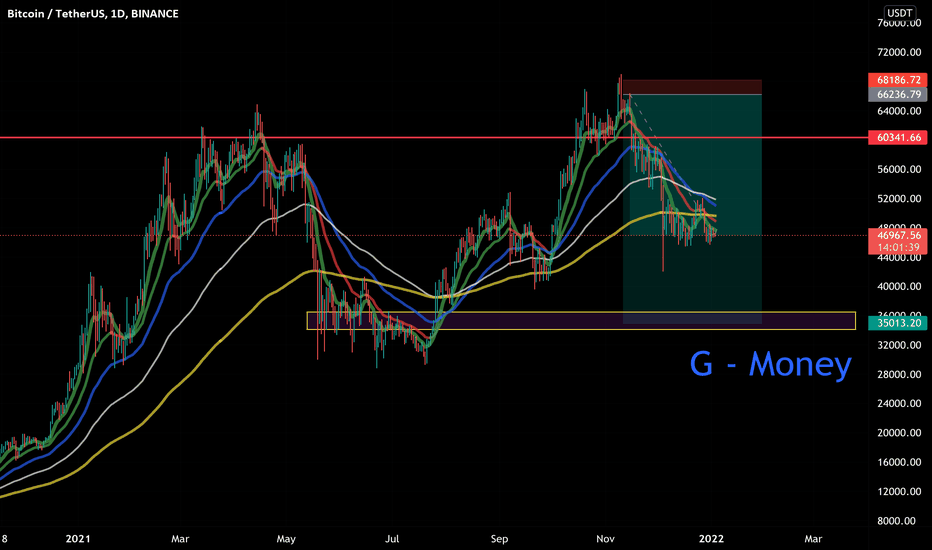This screenshot has width=932, height=550.
Task: Click the 56000.00 price axis value
Action: click(899, 169)
